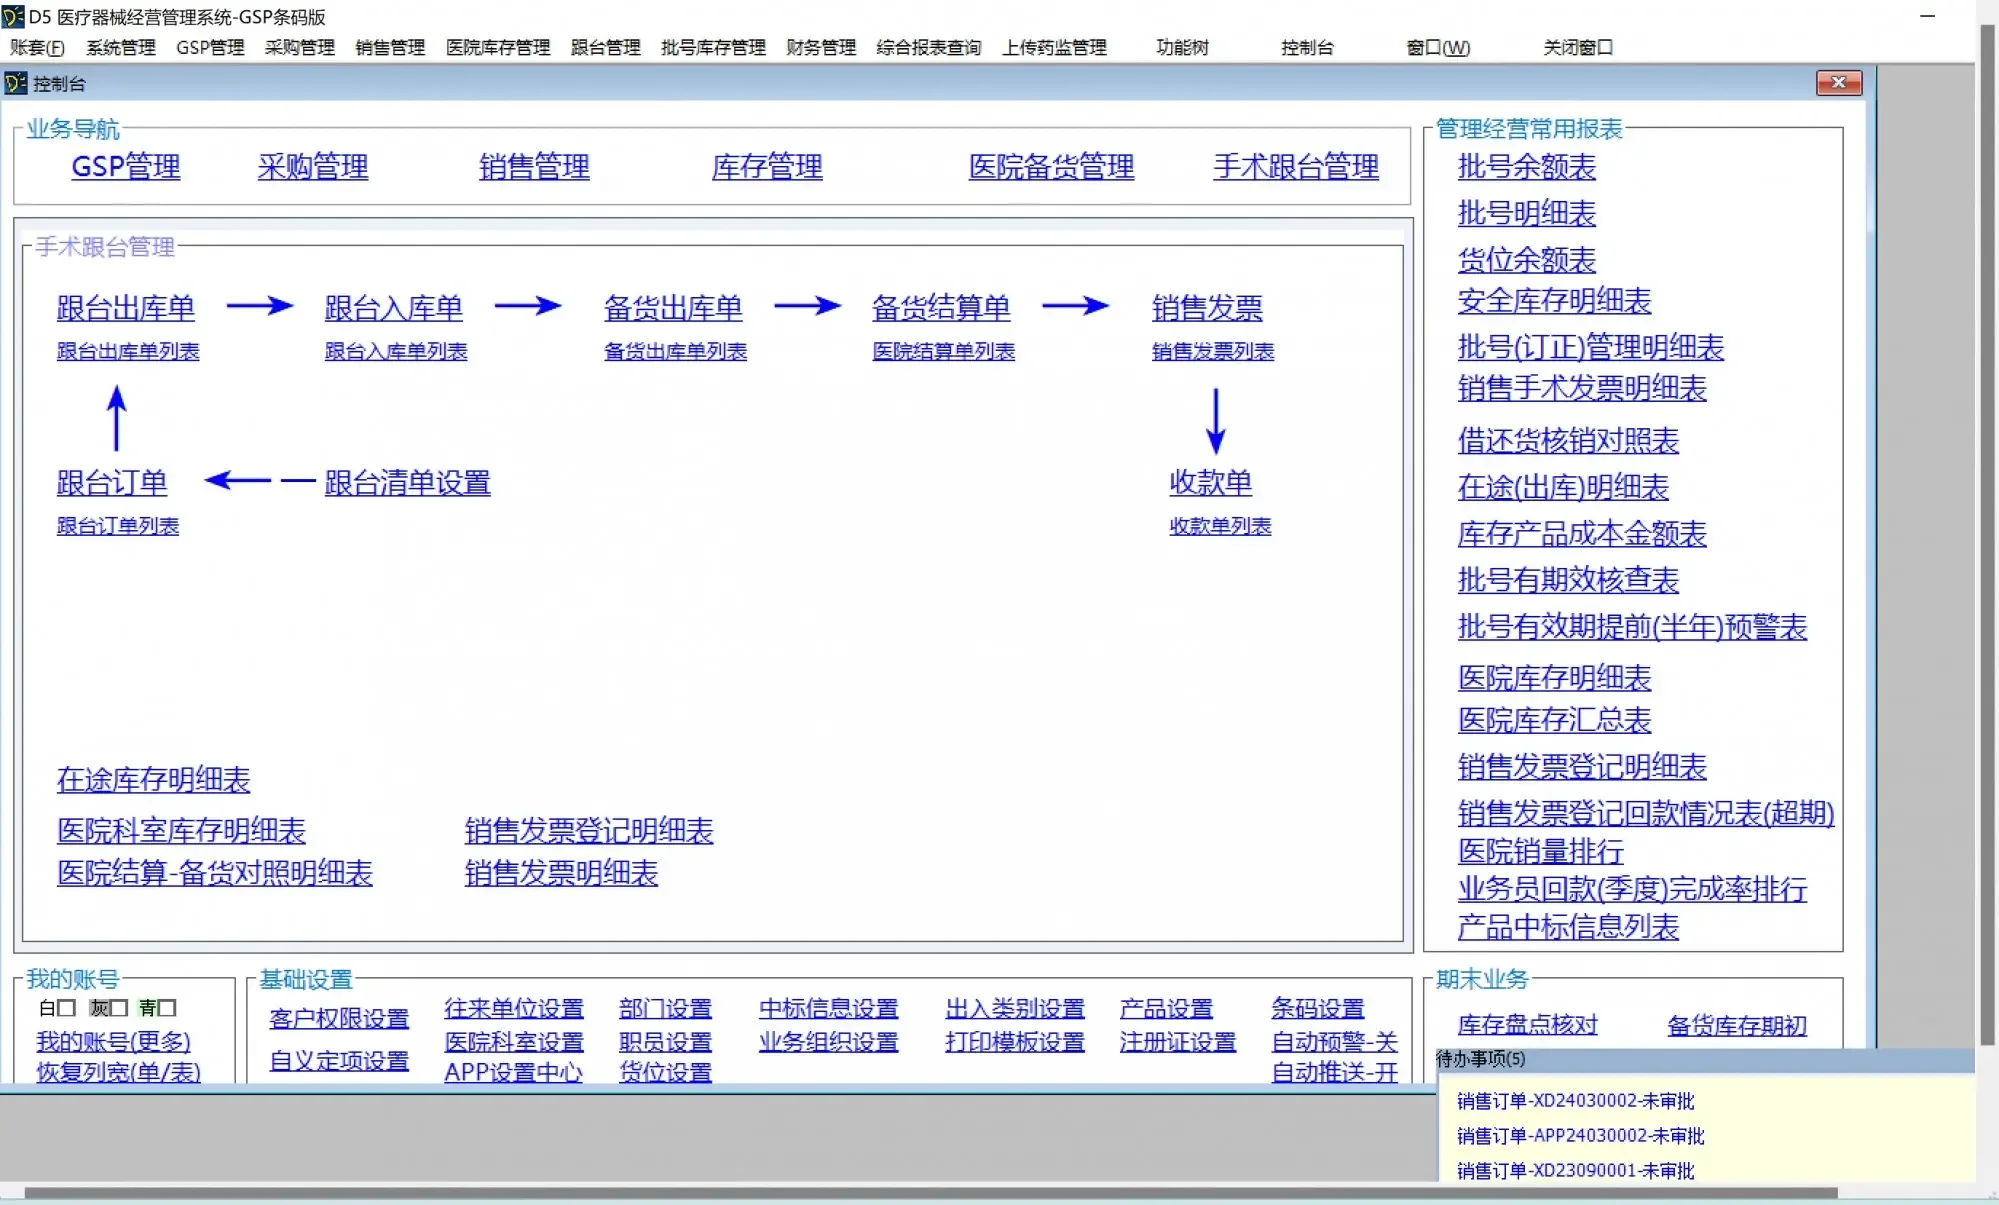Open 我的账号(更多) link
The width and height of the screenshot is (1999, 1205).
[x=113, y=1042]
